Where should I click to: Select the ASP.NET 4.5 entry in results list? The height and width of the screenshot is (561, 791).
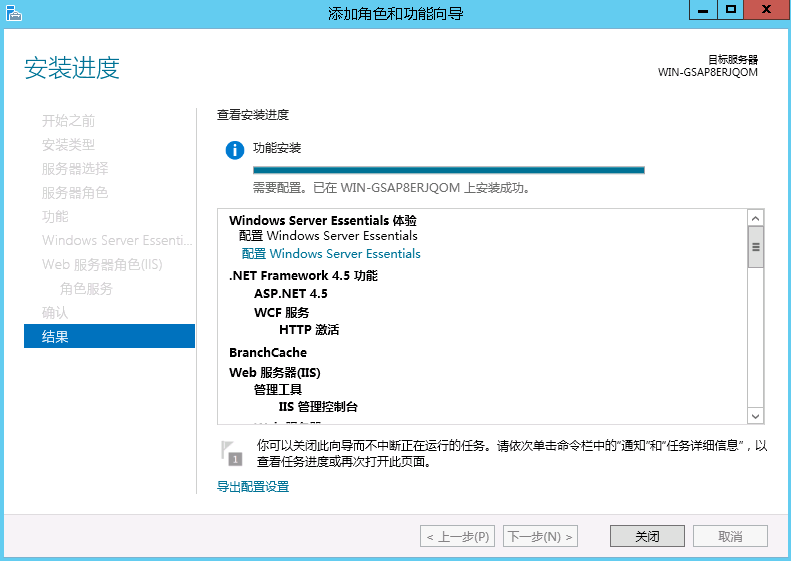(x=290, y=294)
